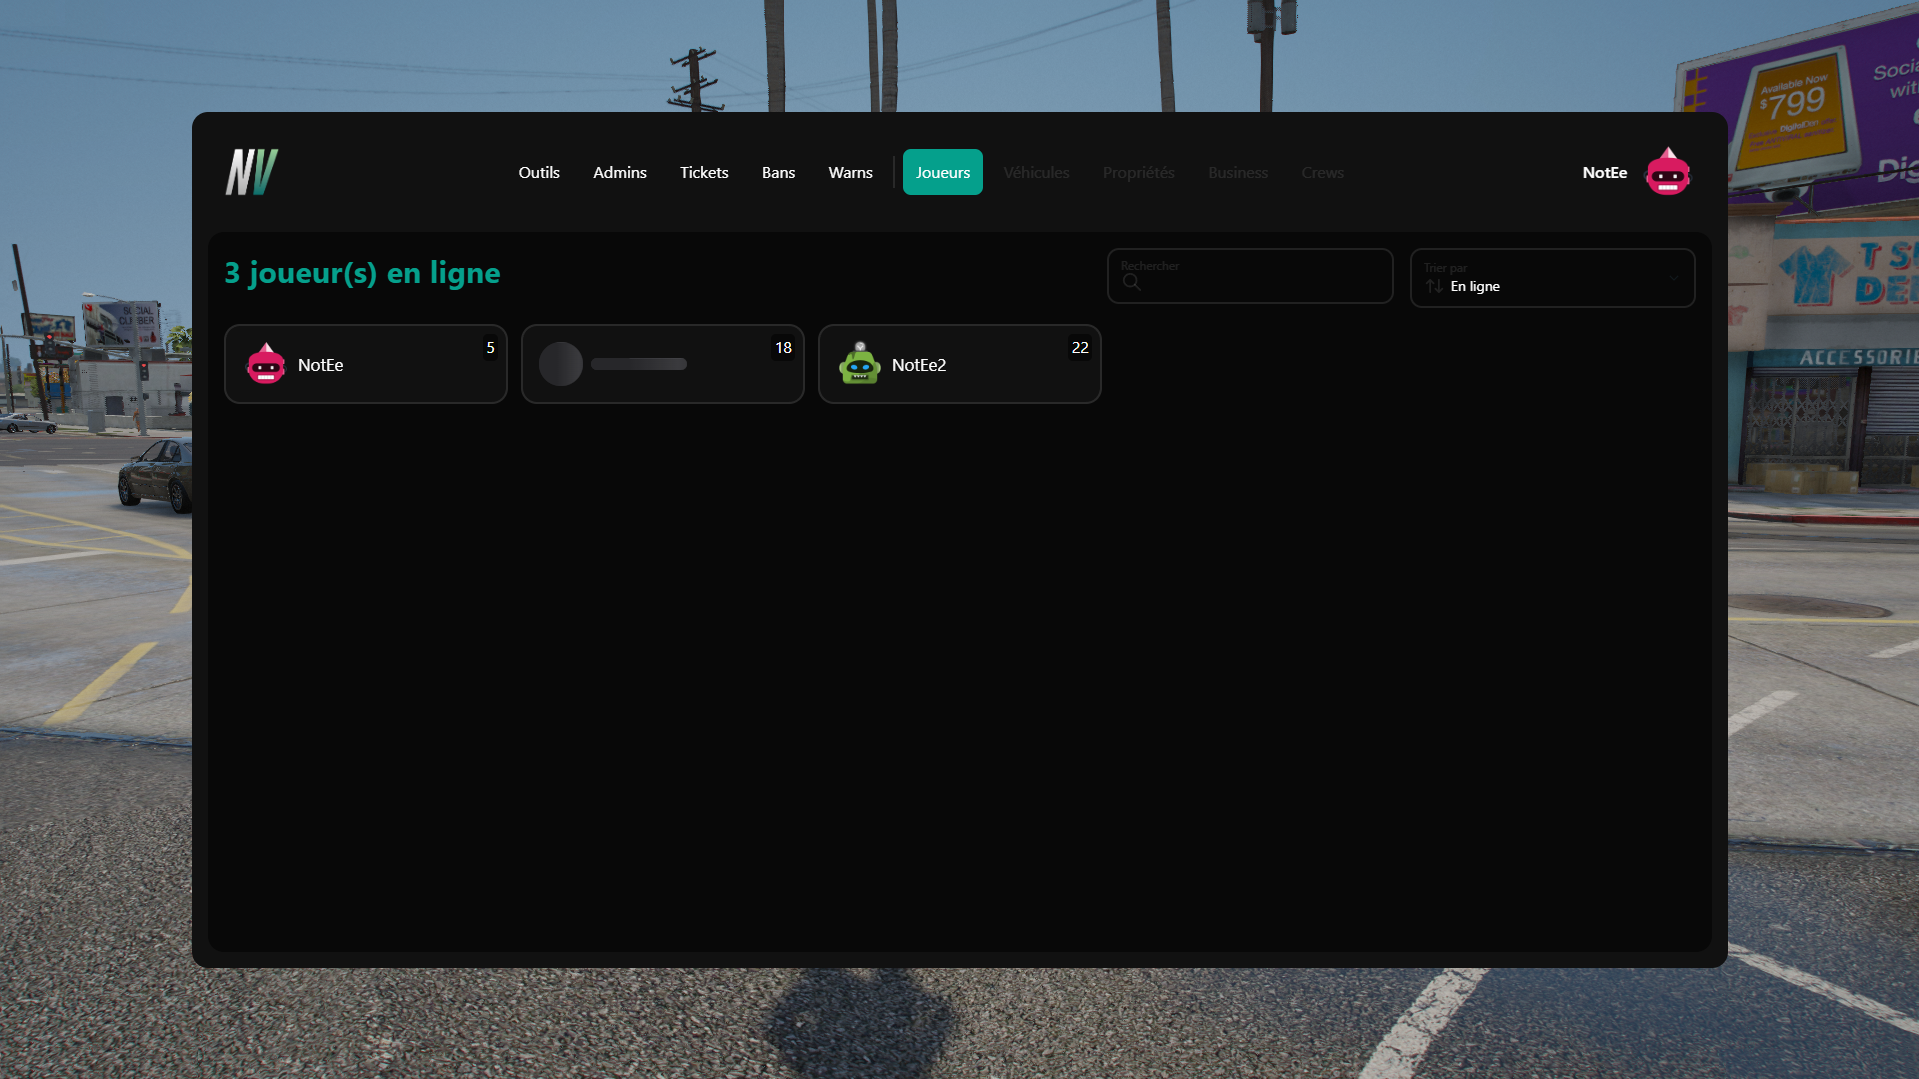Switch to the Warns tab
1919x1079 pixels.
(x=849, y=172)
